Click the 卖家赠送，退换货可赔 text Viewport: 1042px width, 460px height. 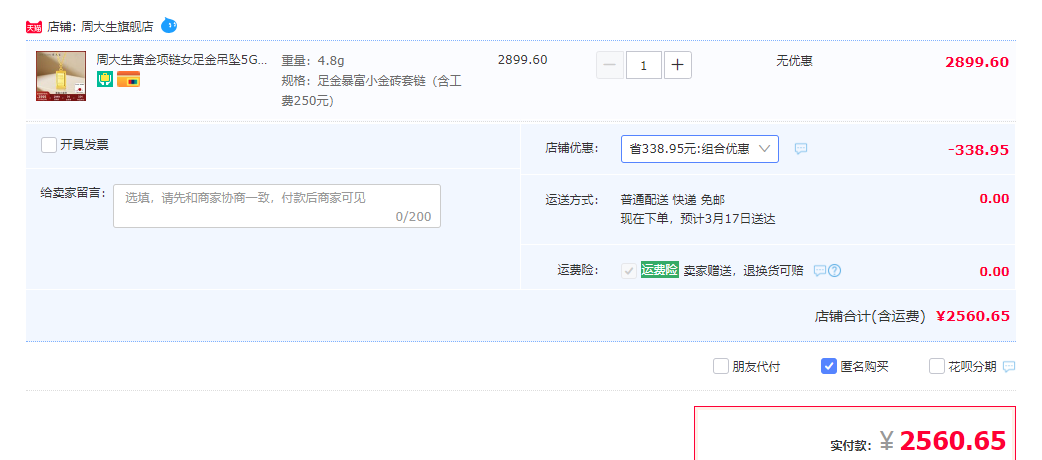point(744,271)
